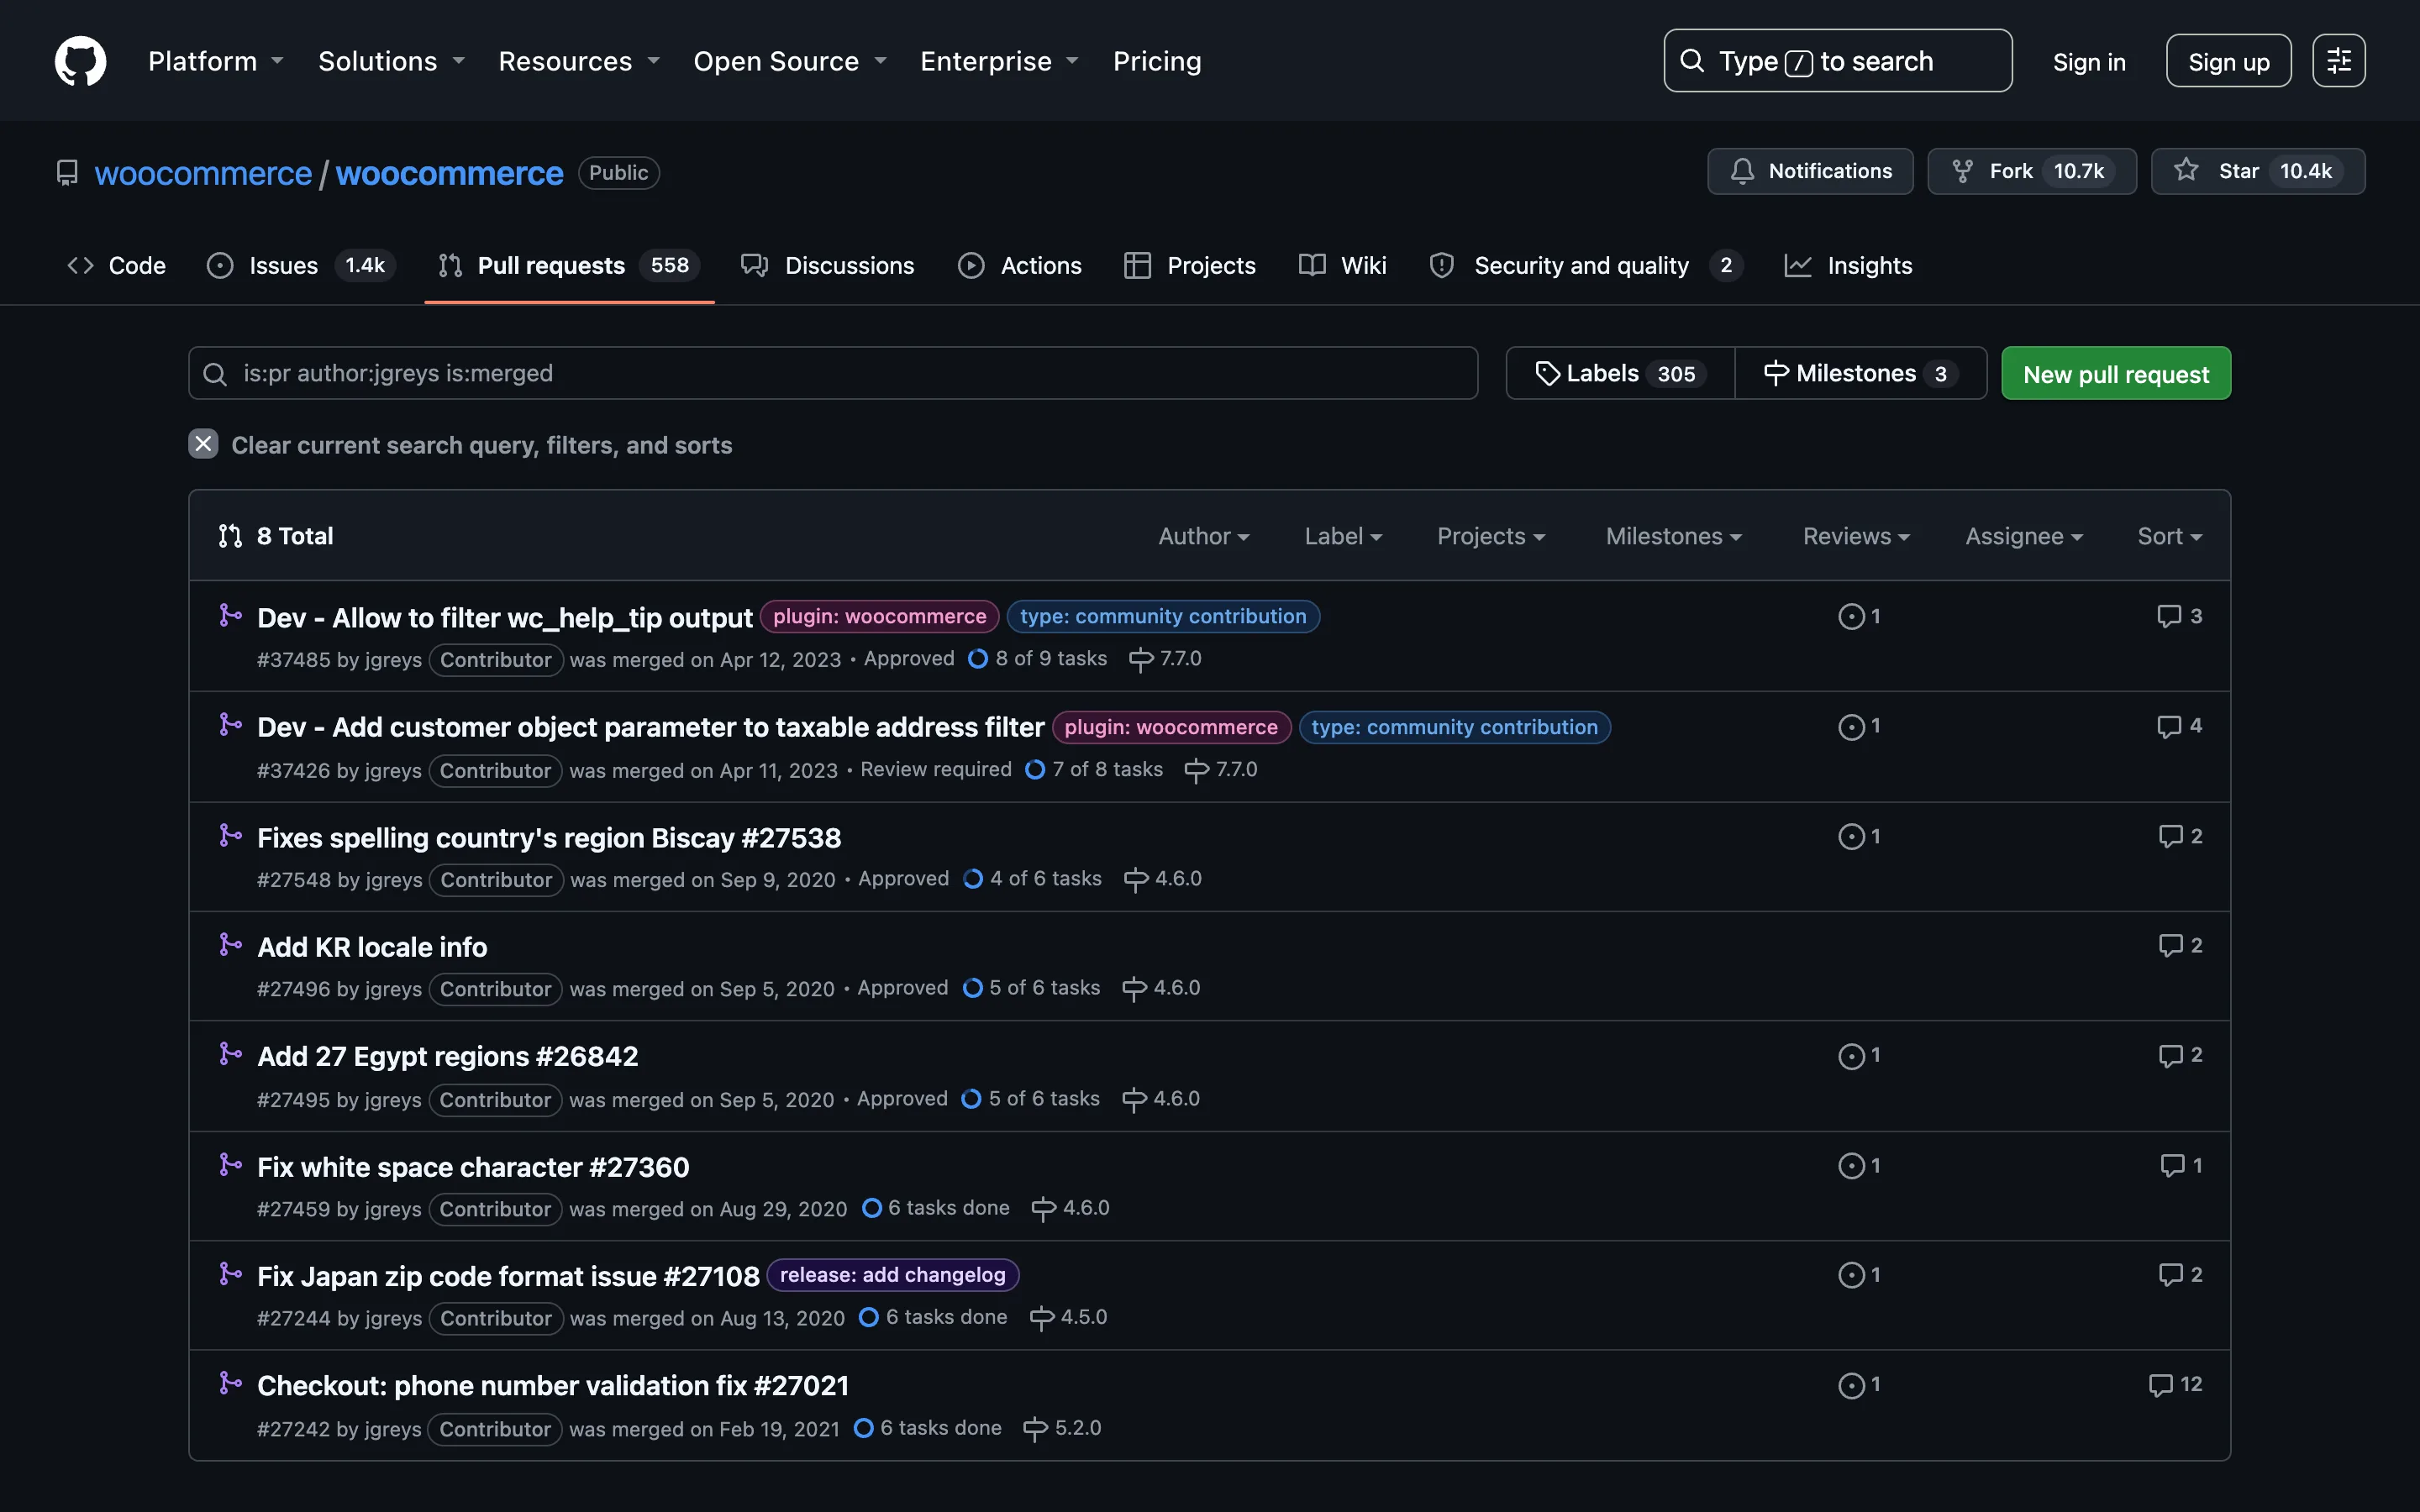Open 4.5.0 milestone on Japan zip PR

pyautogui.click(x=1068, y=1317)
